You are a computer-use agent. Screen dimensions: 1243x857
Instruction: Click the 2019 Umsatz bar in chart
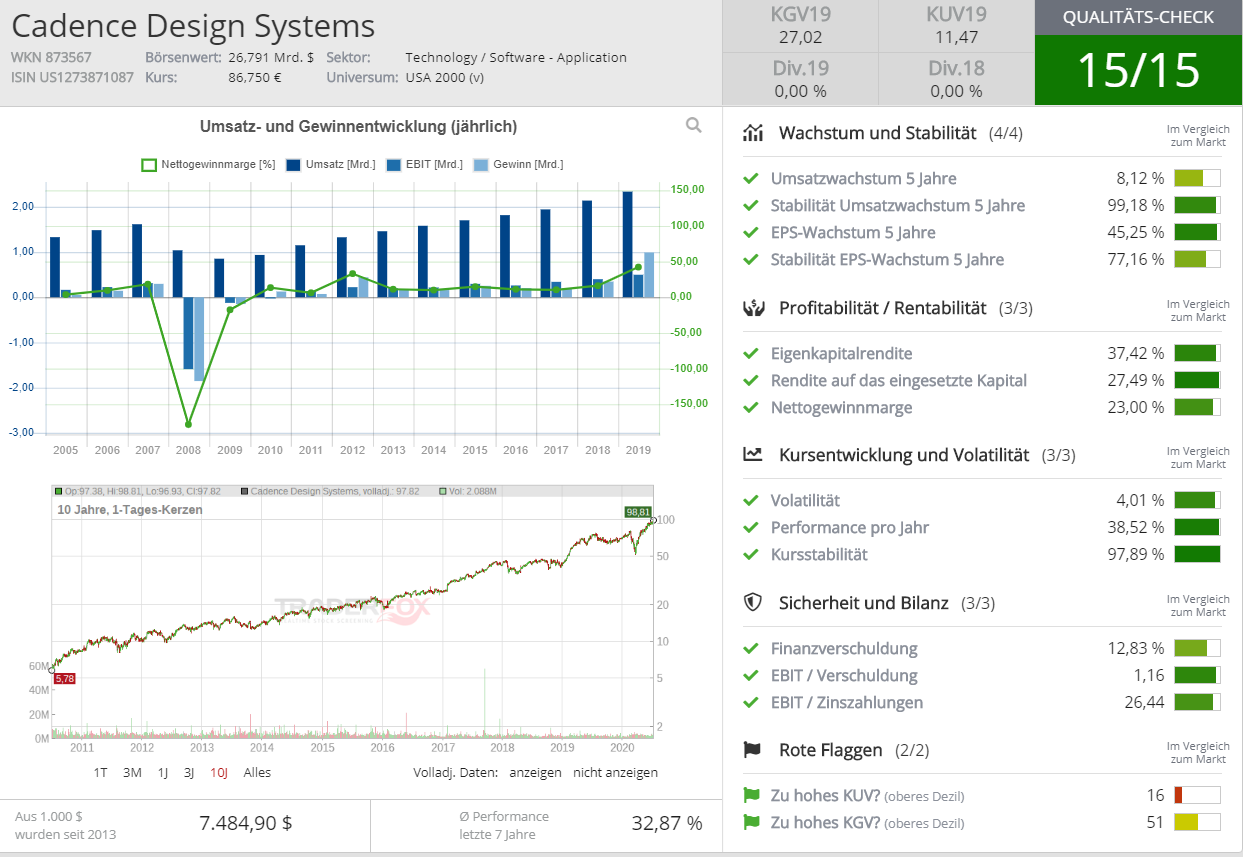(x=627, y=244)
